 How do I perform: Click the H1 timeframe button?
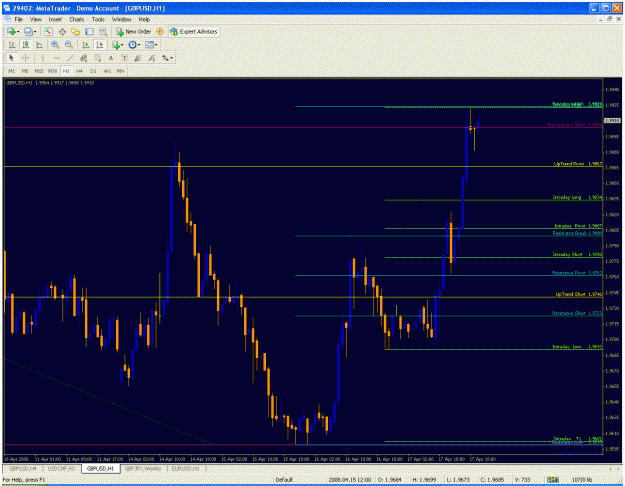66,71
